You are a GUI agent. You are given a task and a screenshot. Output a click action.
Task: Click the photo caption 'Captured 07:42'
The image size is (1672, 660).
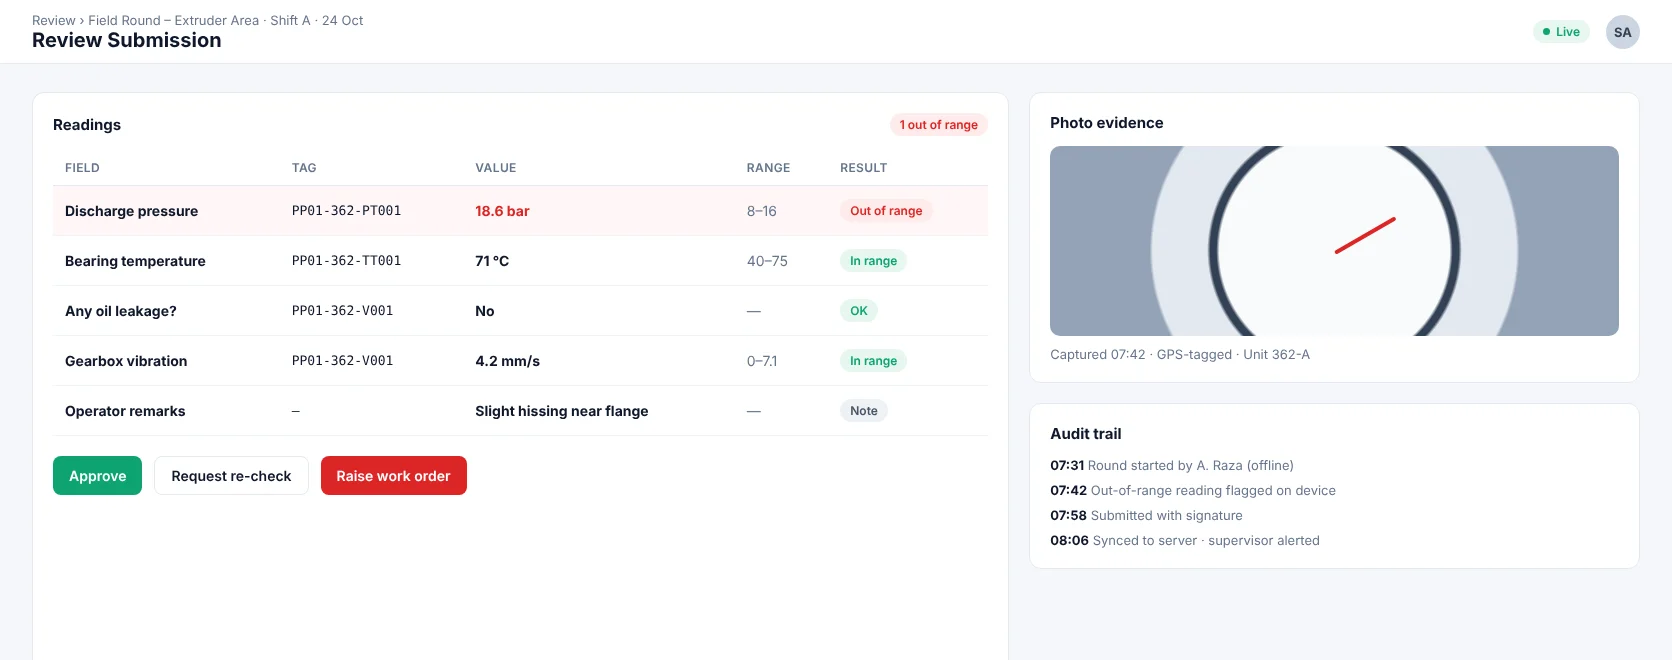(x=1098, y=354)
